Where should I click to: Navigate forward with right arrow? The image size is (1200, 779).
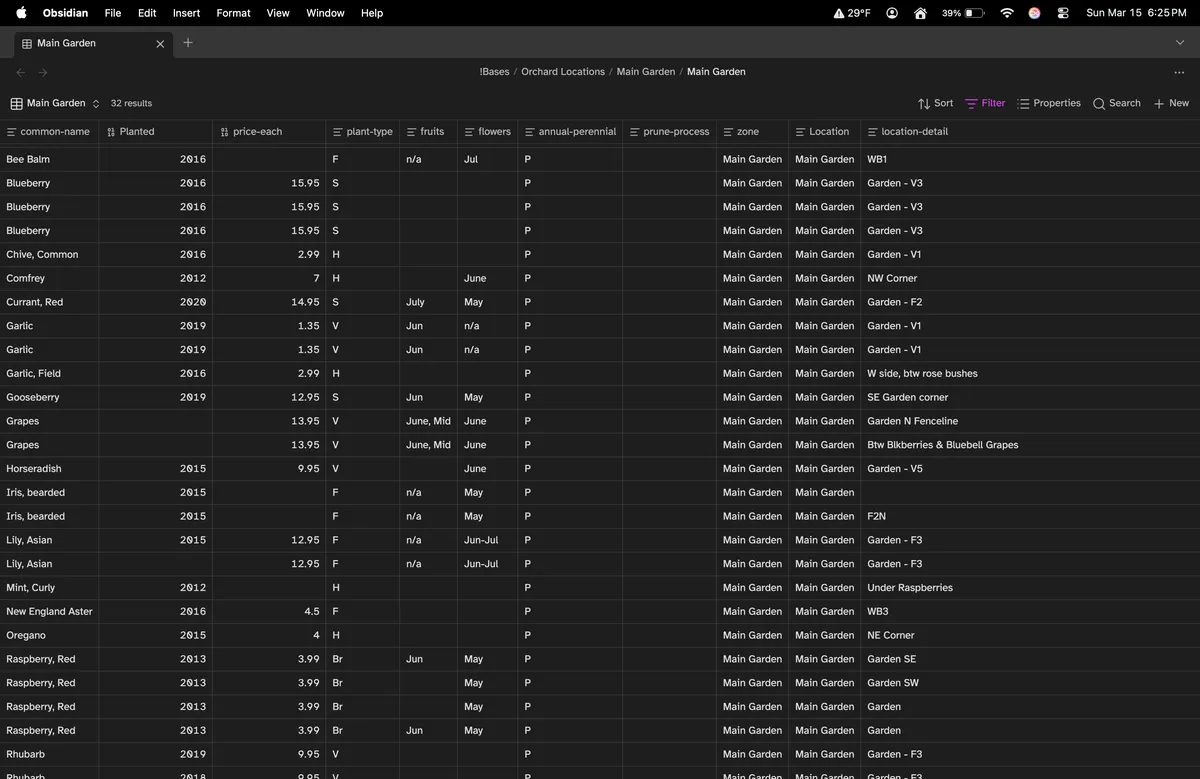coord(43,72)
